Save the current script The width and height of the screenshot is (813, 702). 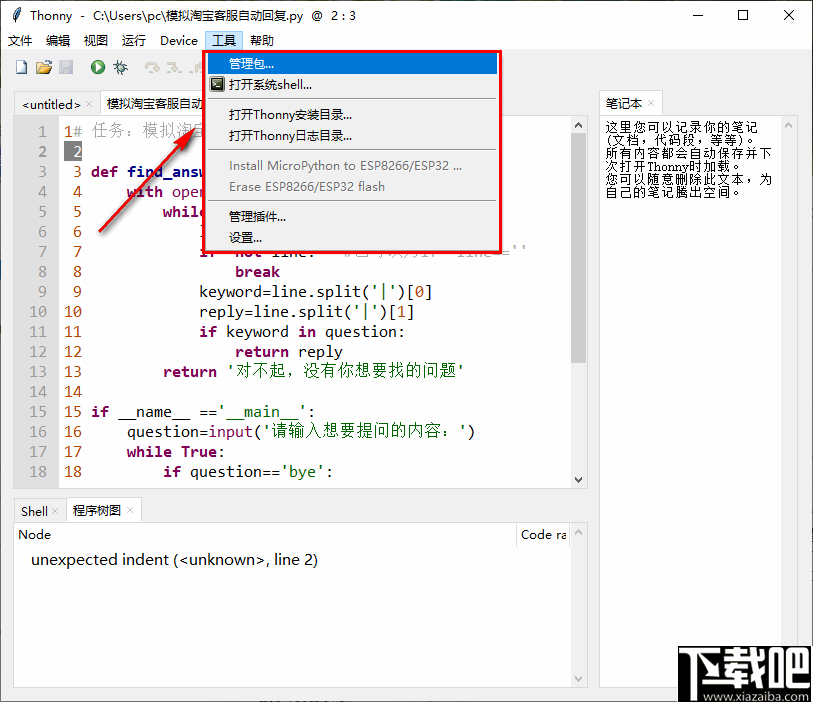[68, 67]
